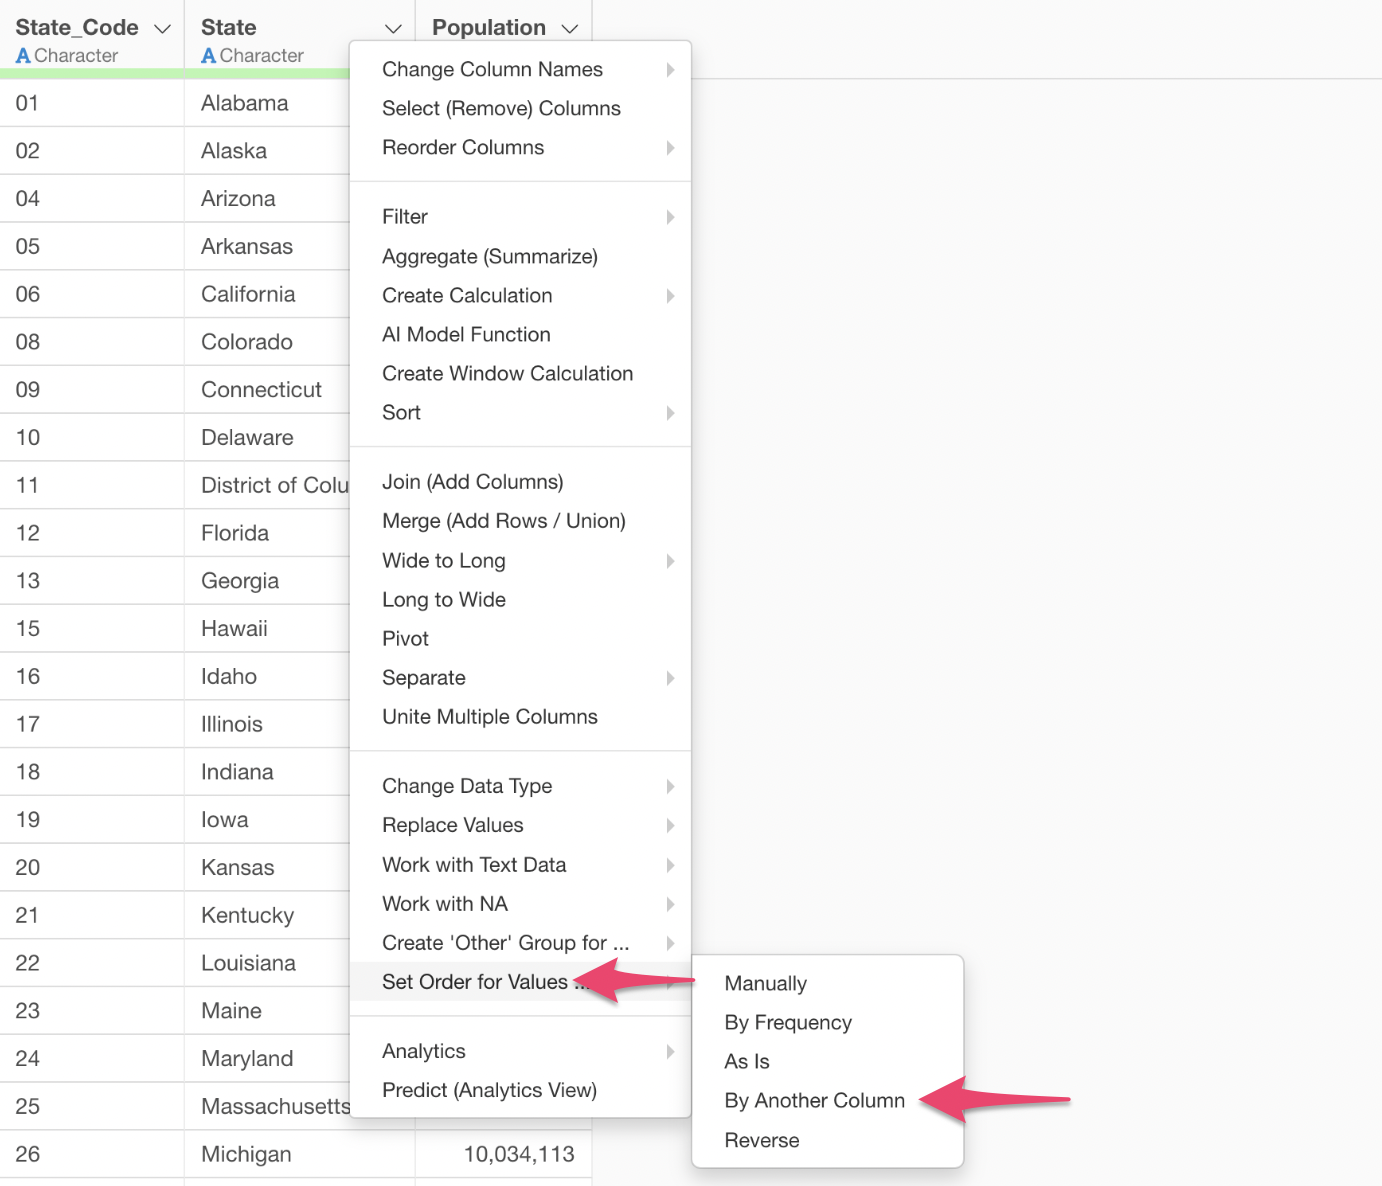
Task: Click the Michigan population value 10,034,113
Action: (x=518, y=1155)
